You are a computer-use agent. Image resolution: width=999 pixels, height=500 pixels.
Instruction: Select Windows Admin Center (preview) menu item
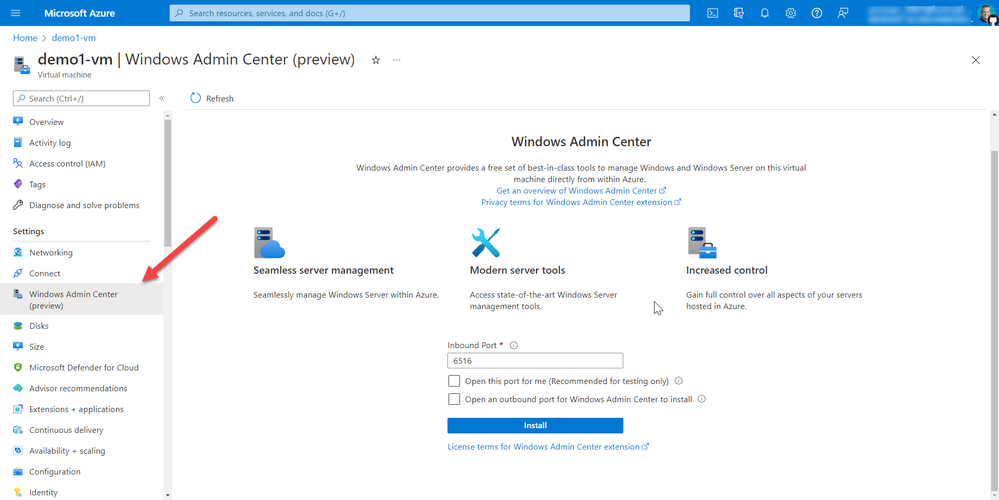click(x=82, y=299)
